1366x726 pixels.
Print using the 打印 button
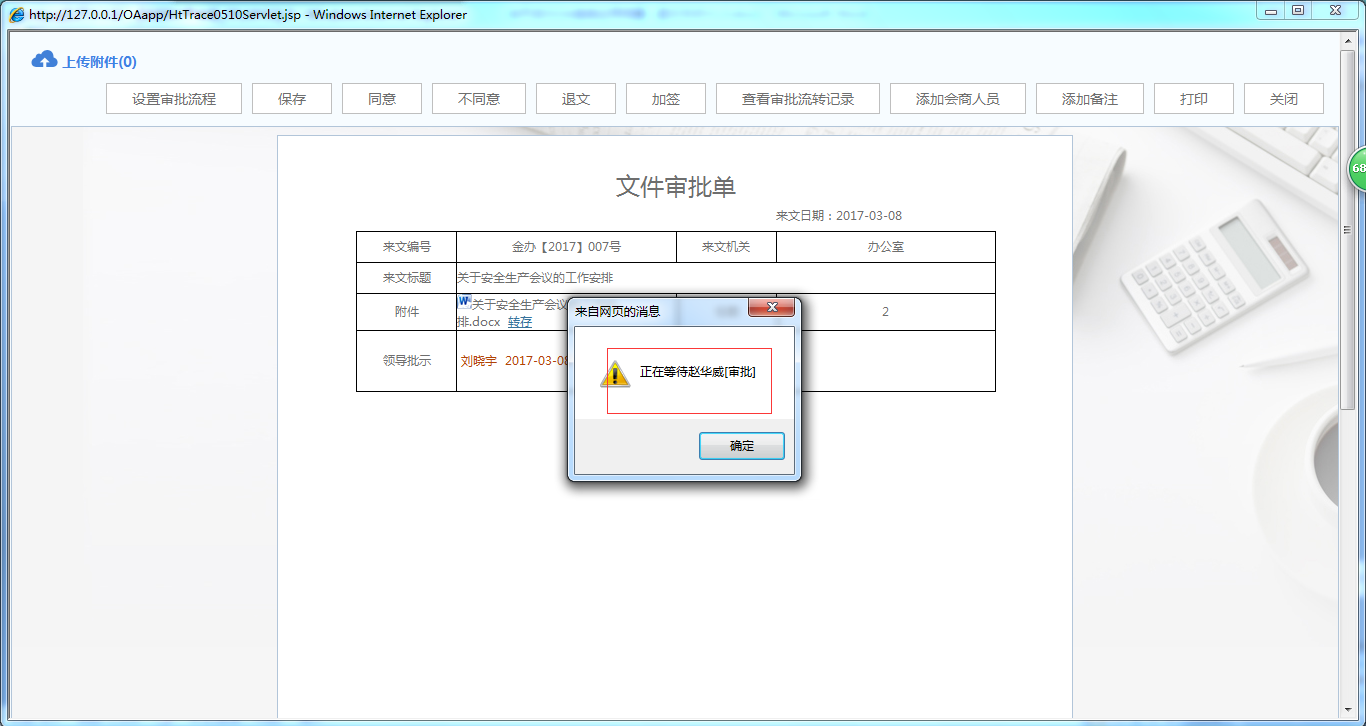point(1194,99)
